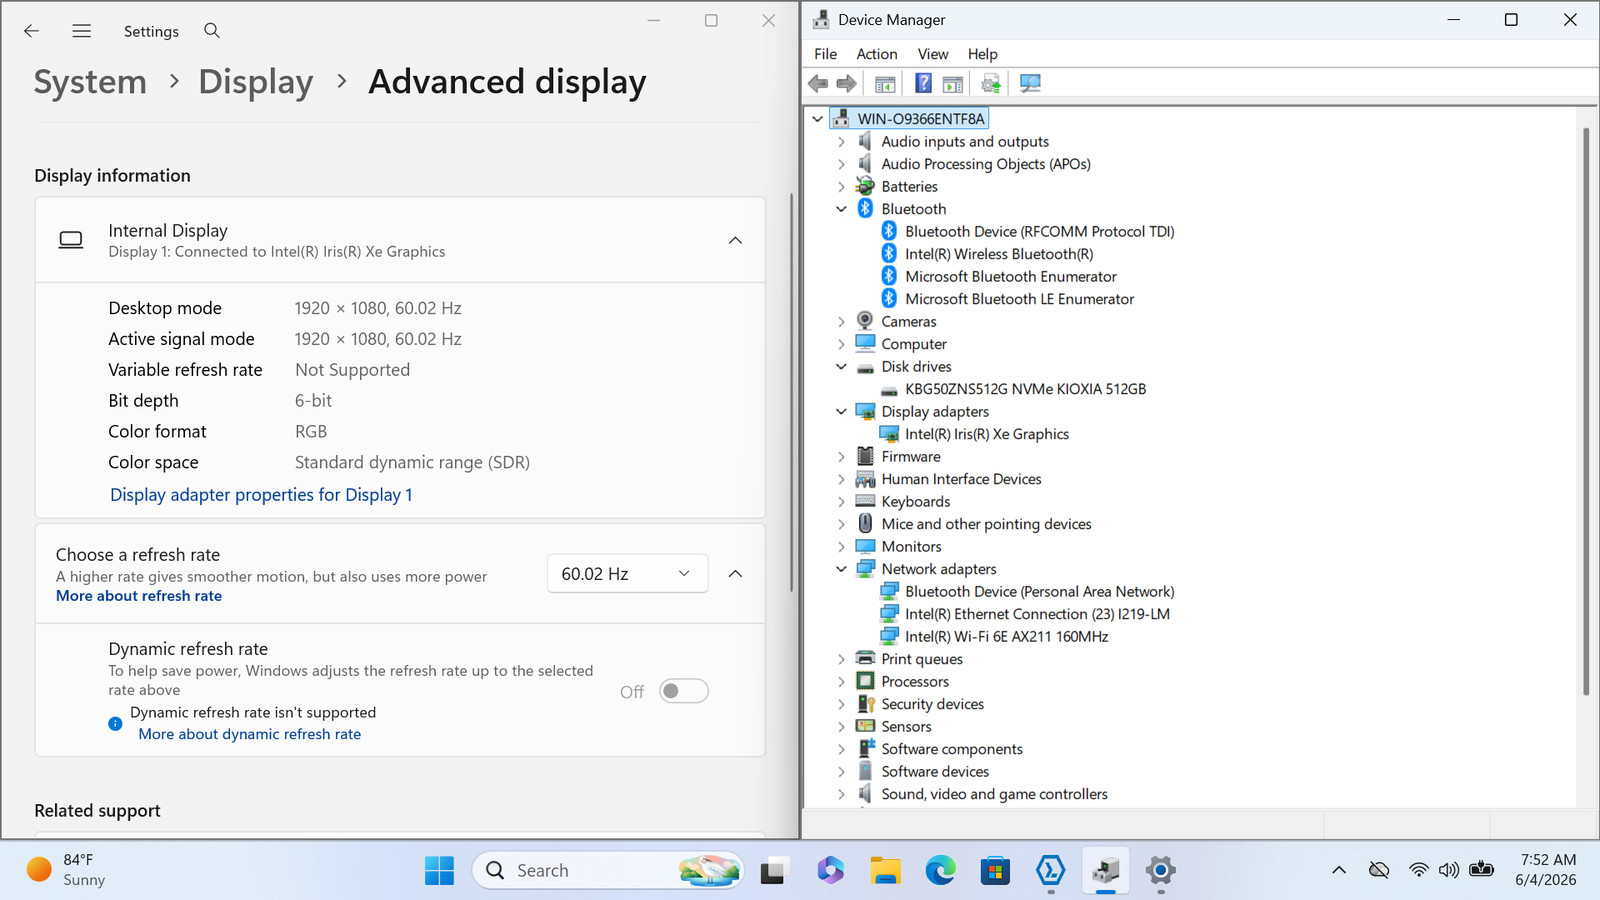The width and height of the screenshot is (1600, 900).
Task: Open File Explorer from the taskbar
Action: click(x=885, y=871)
